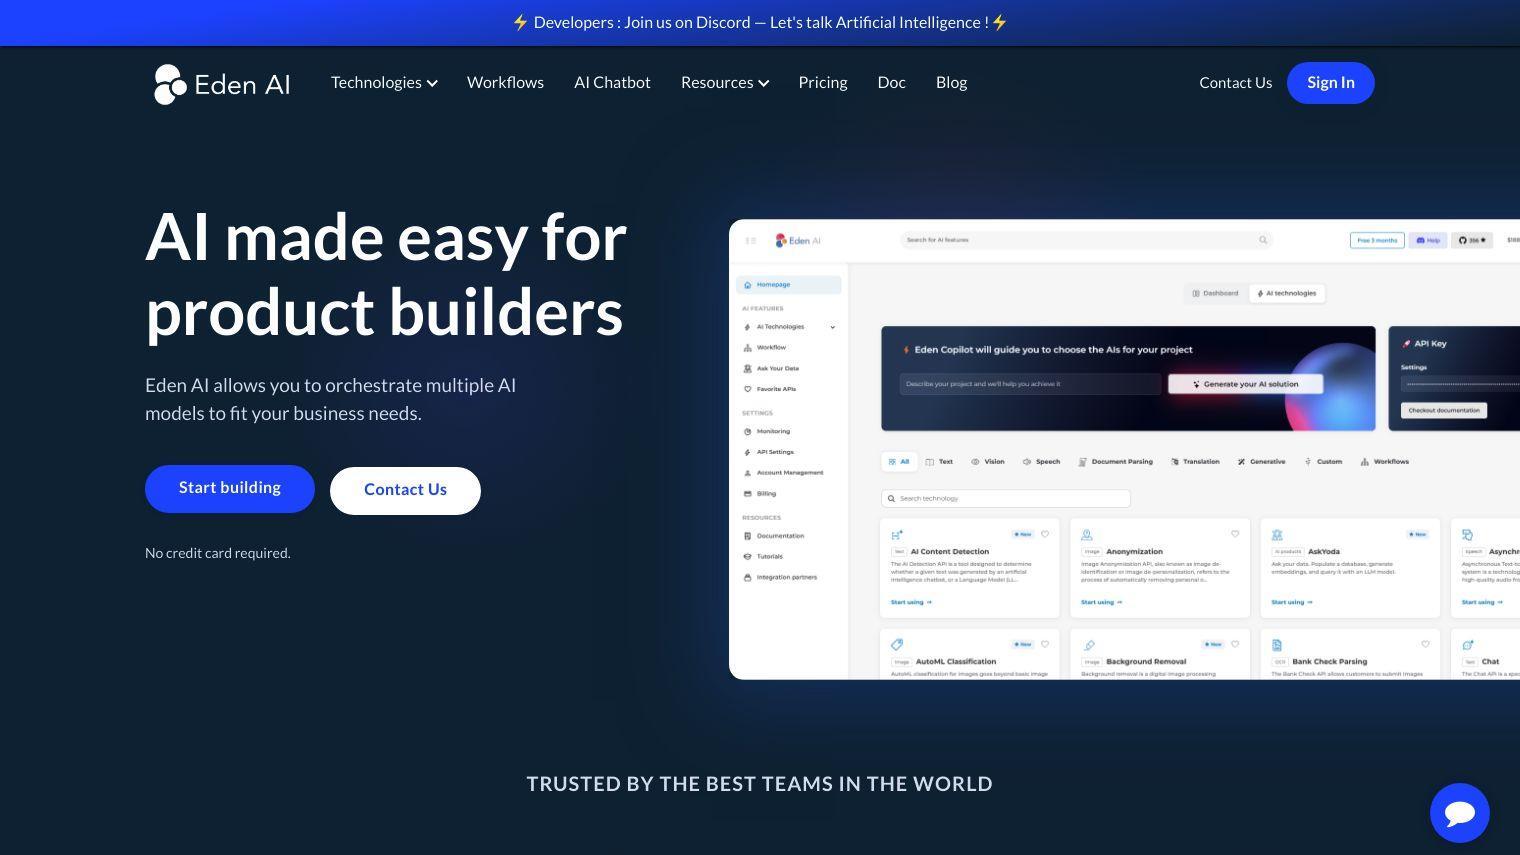This screenshot has height=855, width=1520.
Task: Open the Workflows nav item
Action: [x=505, y=83]
